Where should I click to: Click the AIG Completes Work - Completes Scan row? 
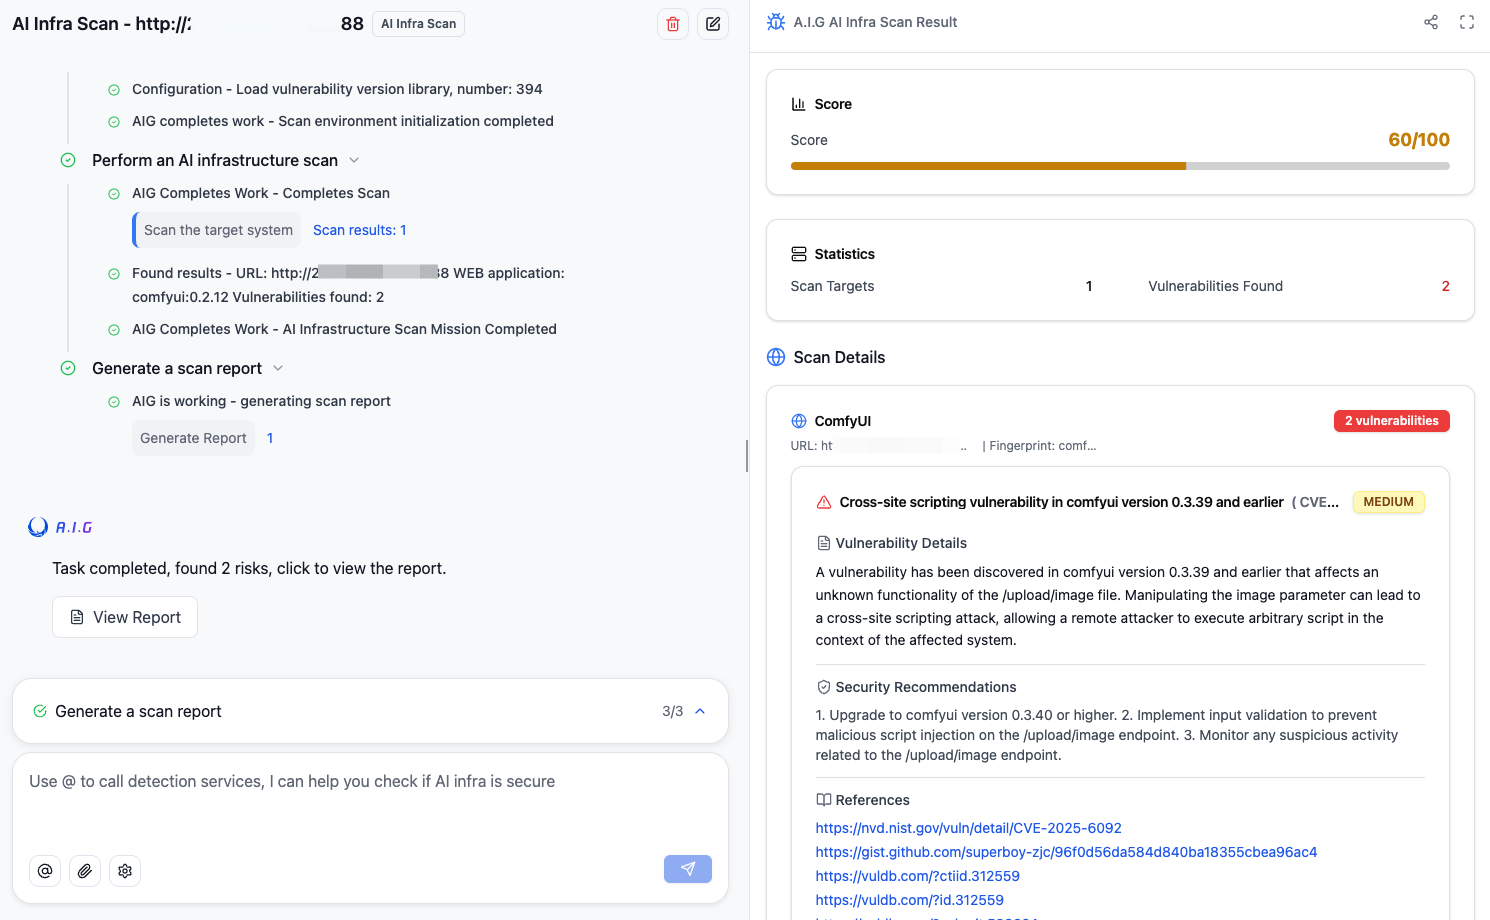tap(261, 193)
